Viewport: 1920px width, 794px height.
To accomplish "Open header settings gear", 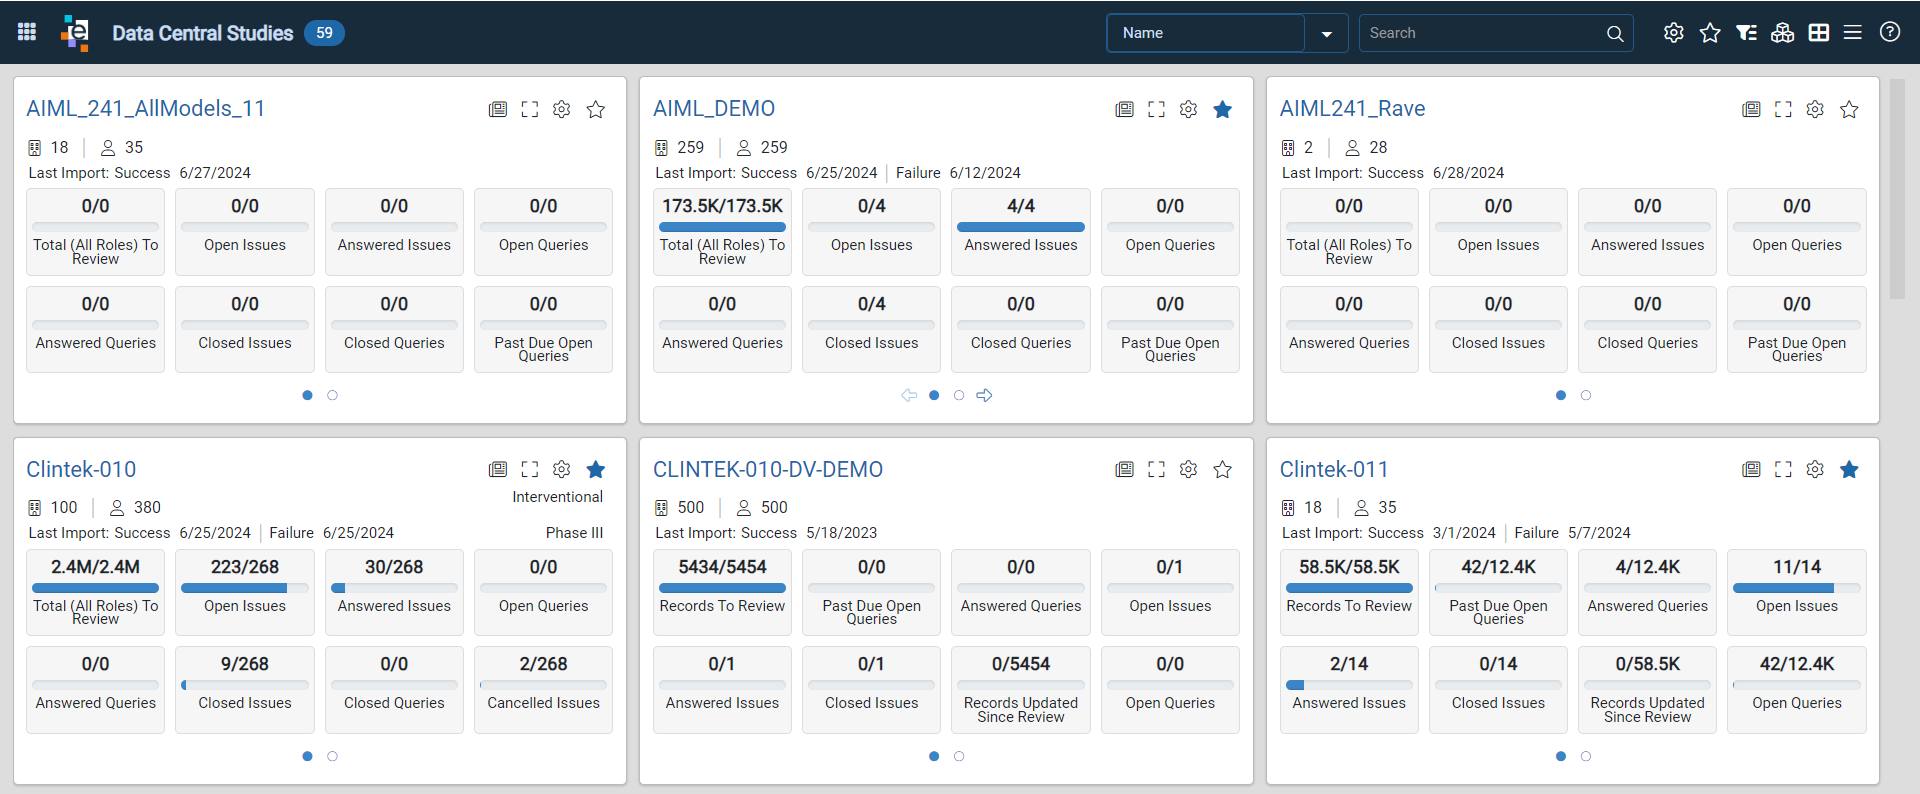I will tap(1673, 33).
